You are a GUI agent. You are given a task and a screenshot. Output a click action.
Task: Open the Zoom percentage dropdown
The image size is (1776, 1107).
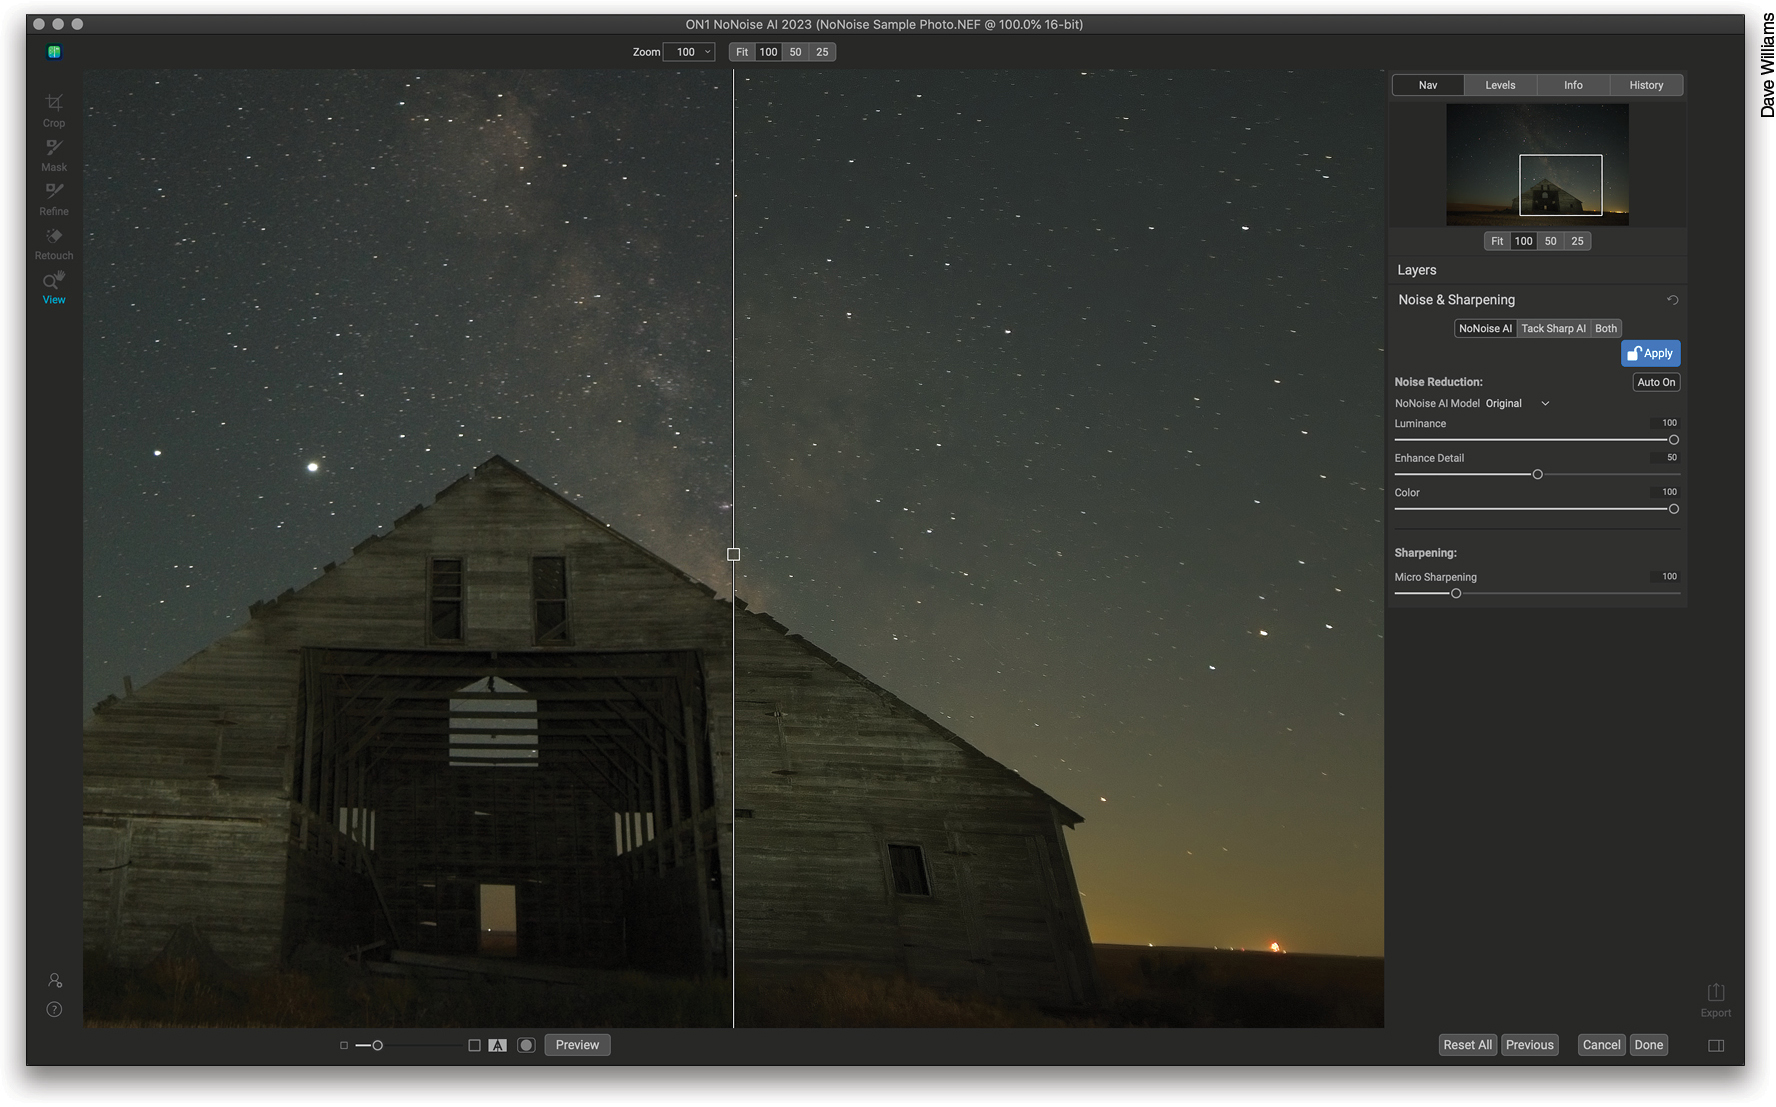pyautogui.click(x=689, y=51)
